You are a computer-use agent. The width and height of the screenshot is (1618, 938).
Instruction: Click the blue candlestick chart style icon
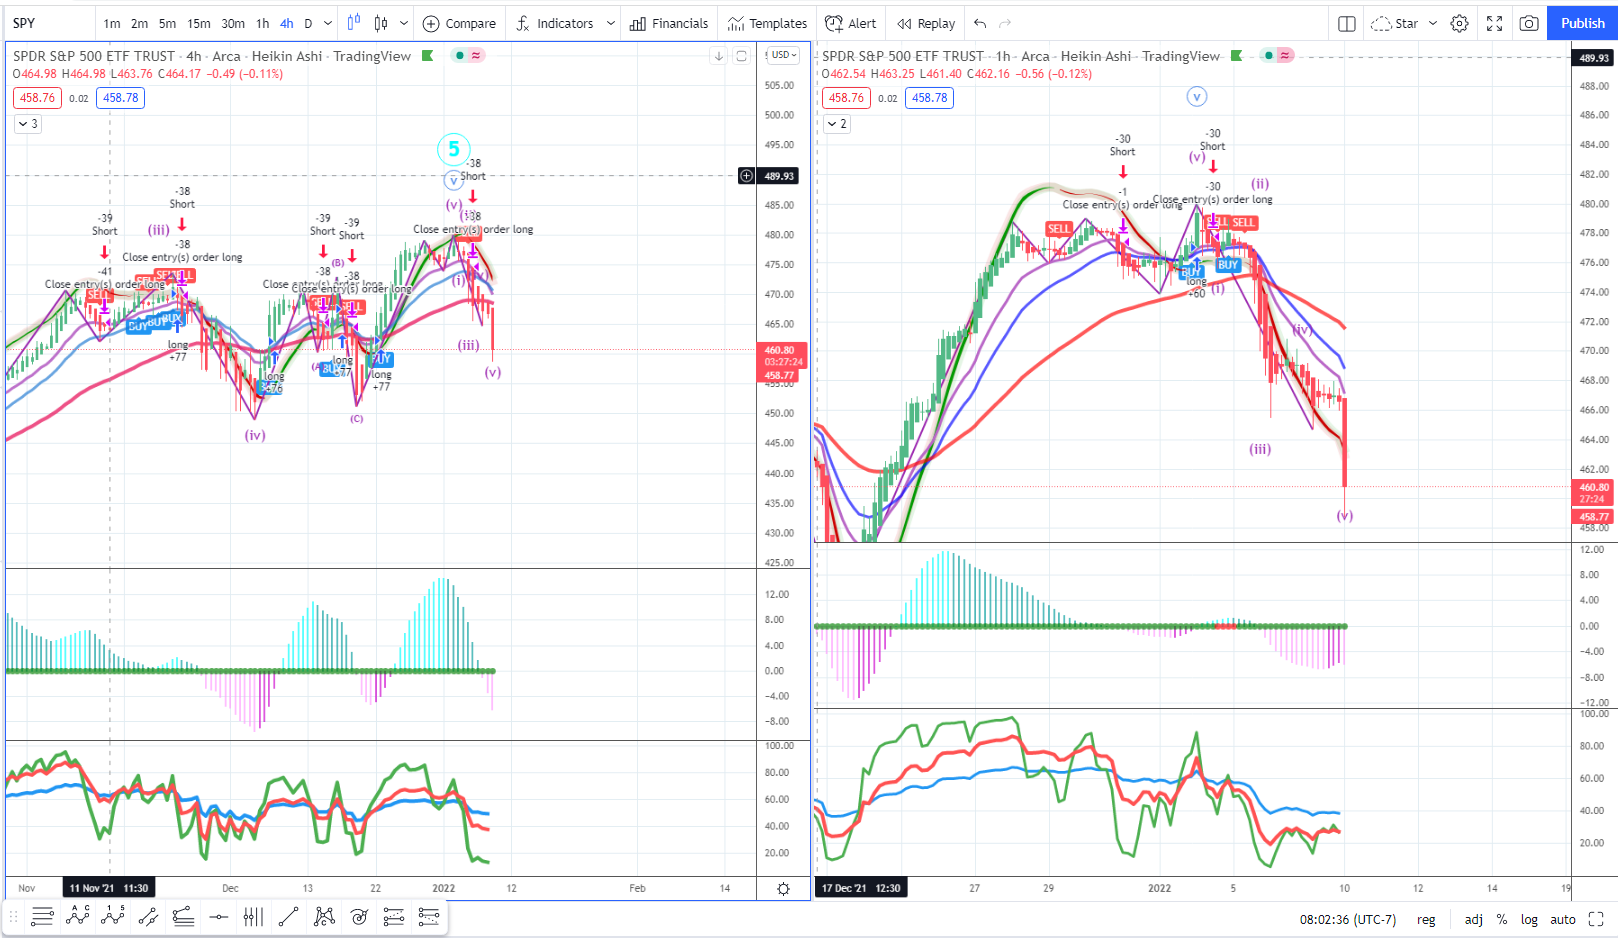pyautogui.click(x=354, y=23)
